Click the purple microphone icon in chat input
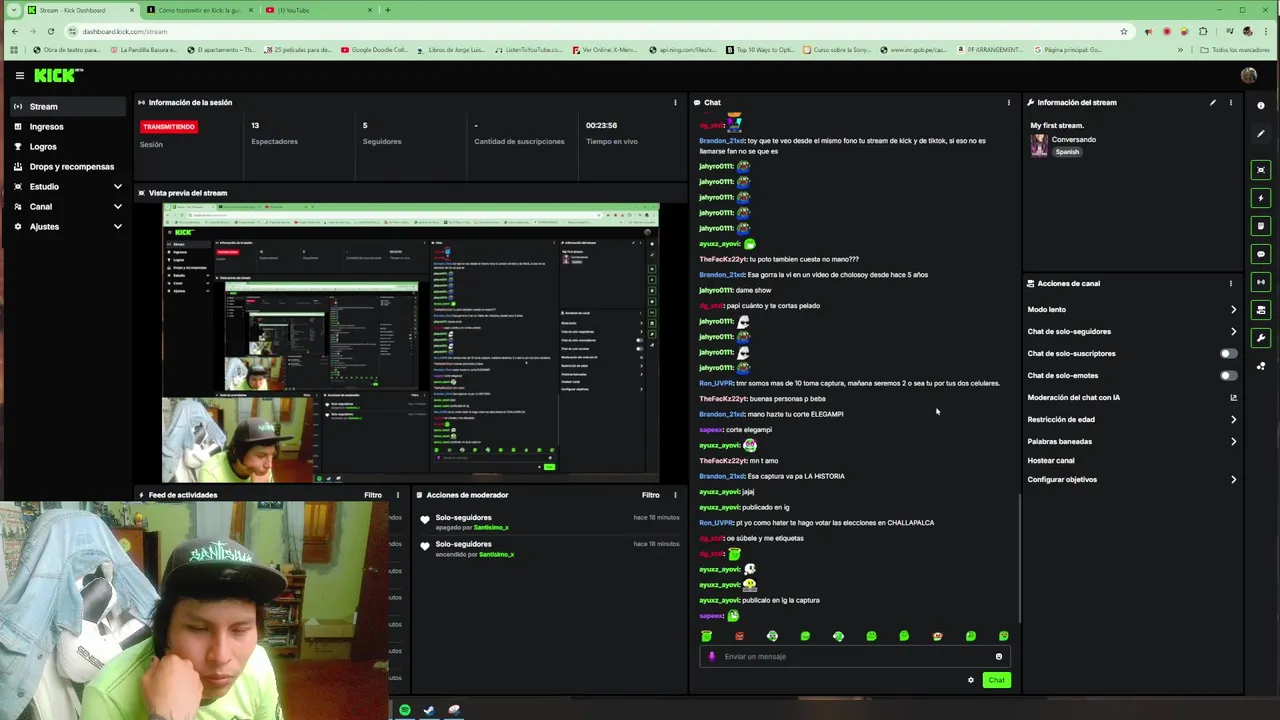The height and width of the screenshot is (720, 1280). pos(712,657)
